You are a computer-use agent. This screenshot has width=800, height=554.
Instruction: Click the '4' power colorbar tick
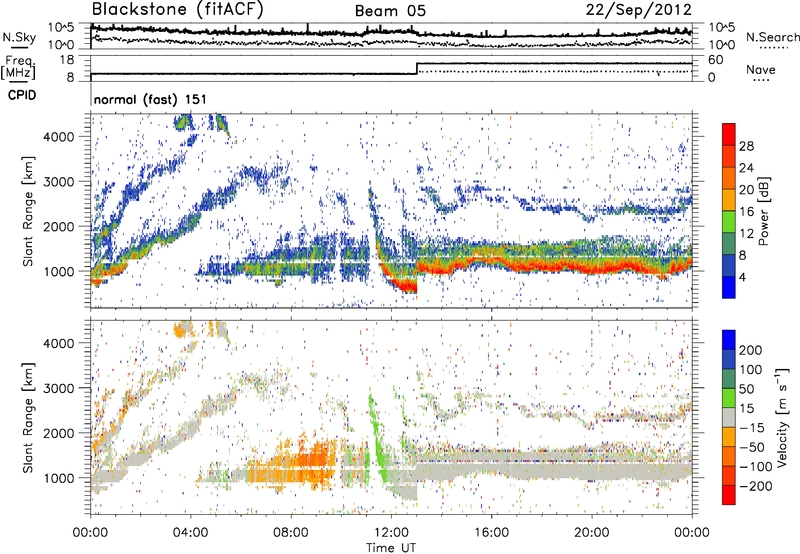[742, 278]
